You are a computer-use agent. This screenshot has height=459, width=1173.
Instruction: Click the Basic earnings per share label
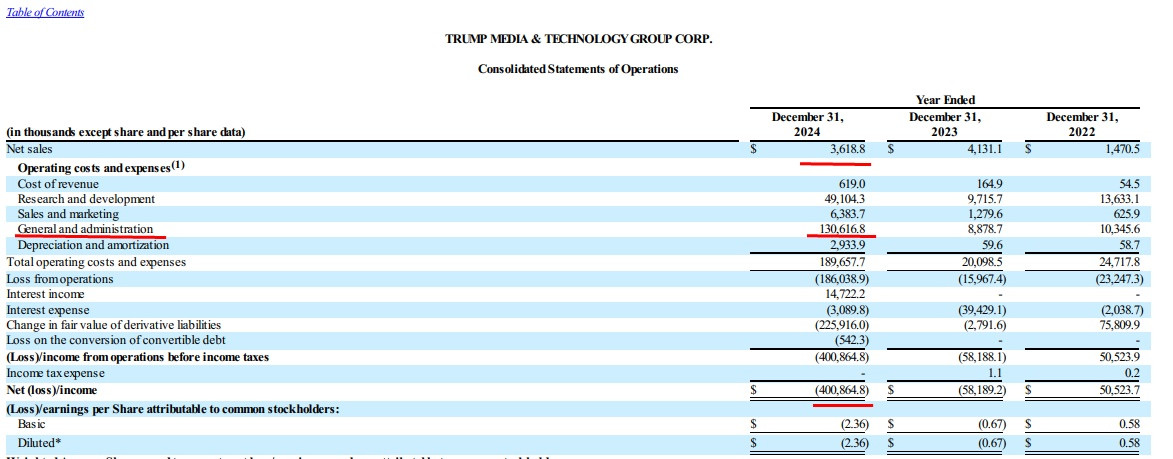(33, 425)
